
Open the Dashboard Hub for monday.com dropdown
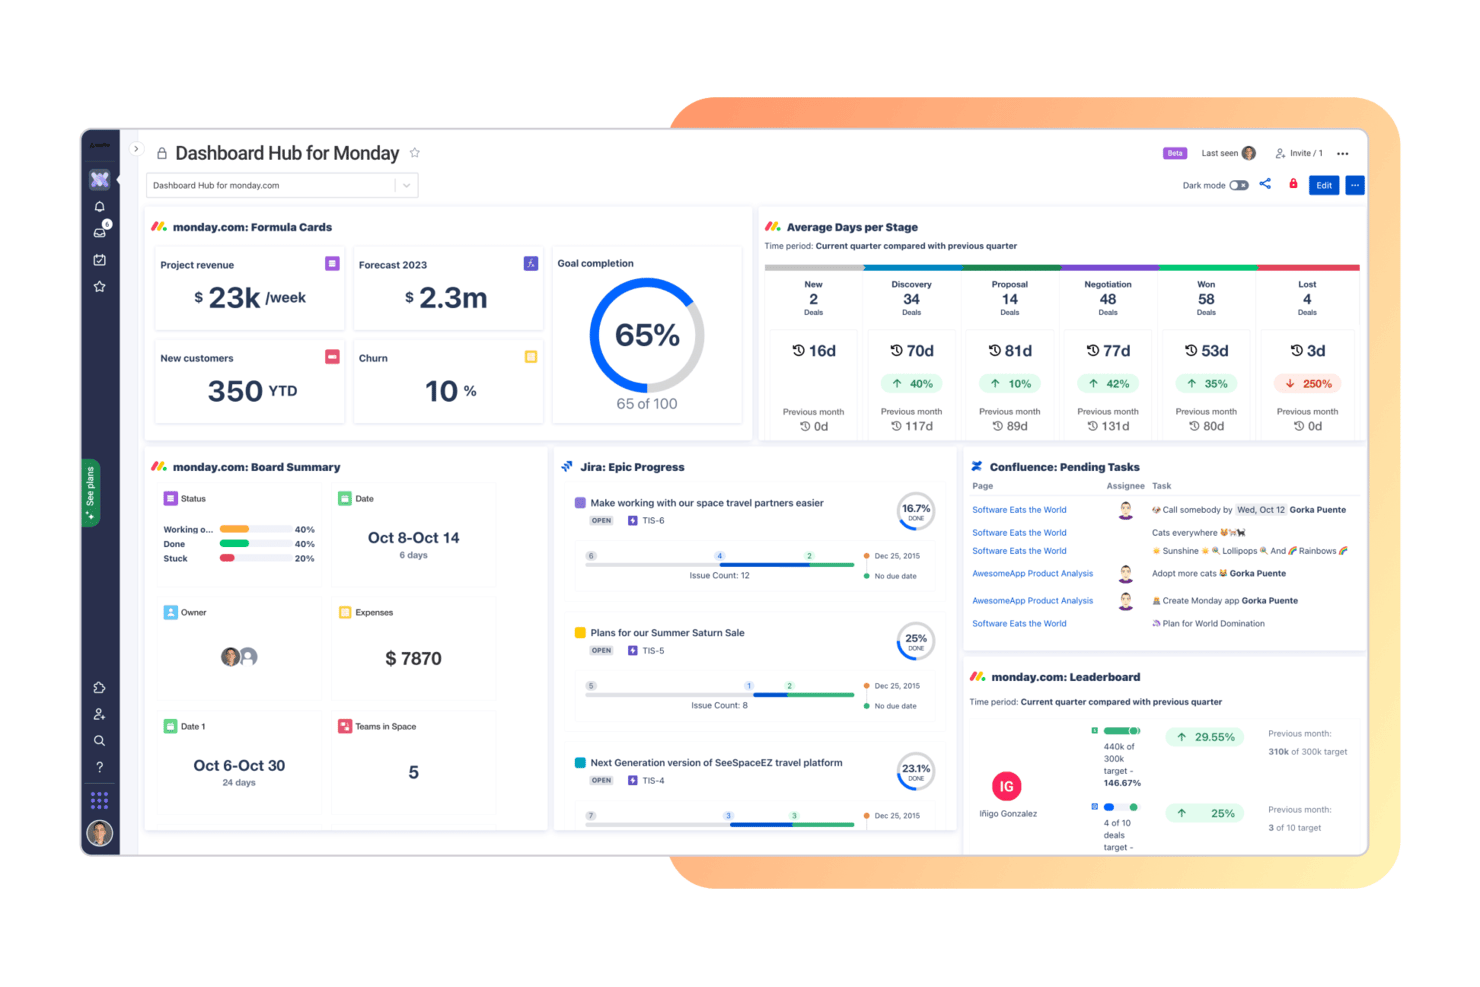coord(282,185)
